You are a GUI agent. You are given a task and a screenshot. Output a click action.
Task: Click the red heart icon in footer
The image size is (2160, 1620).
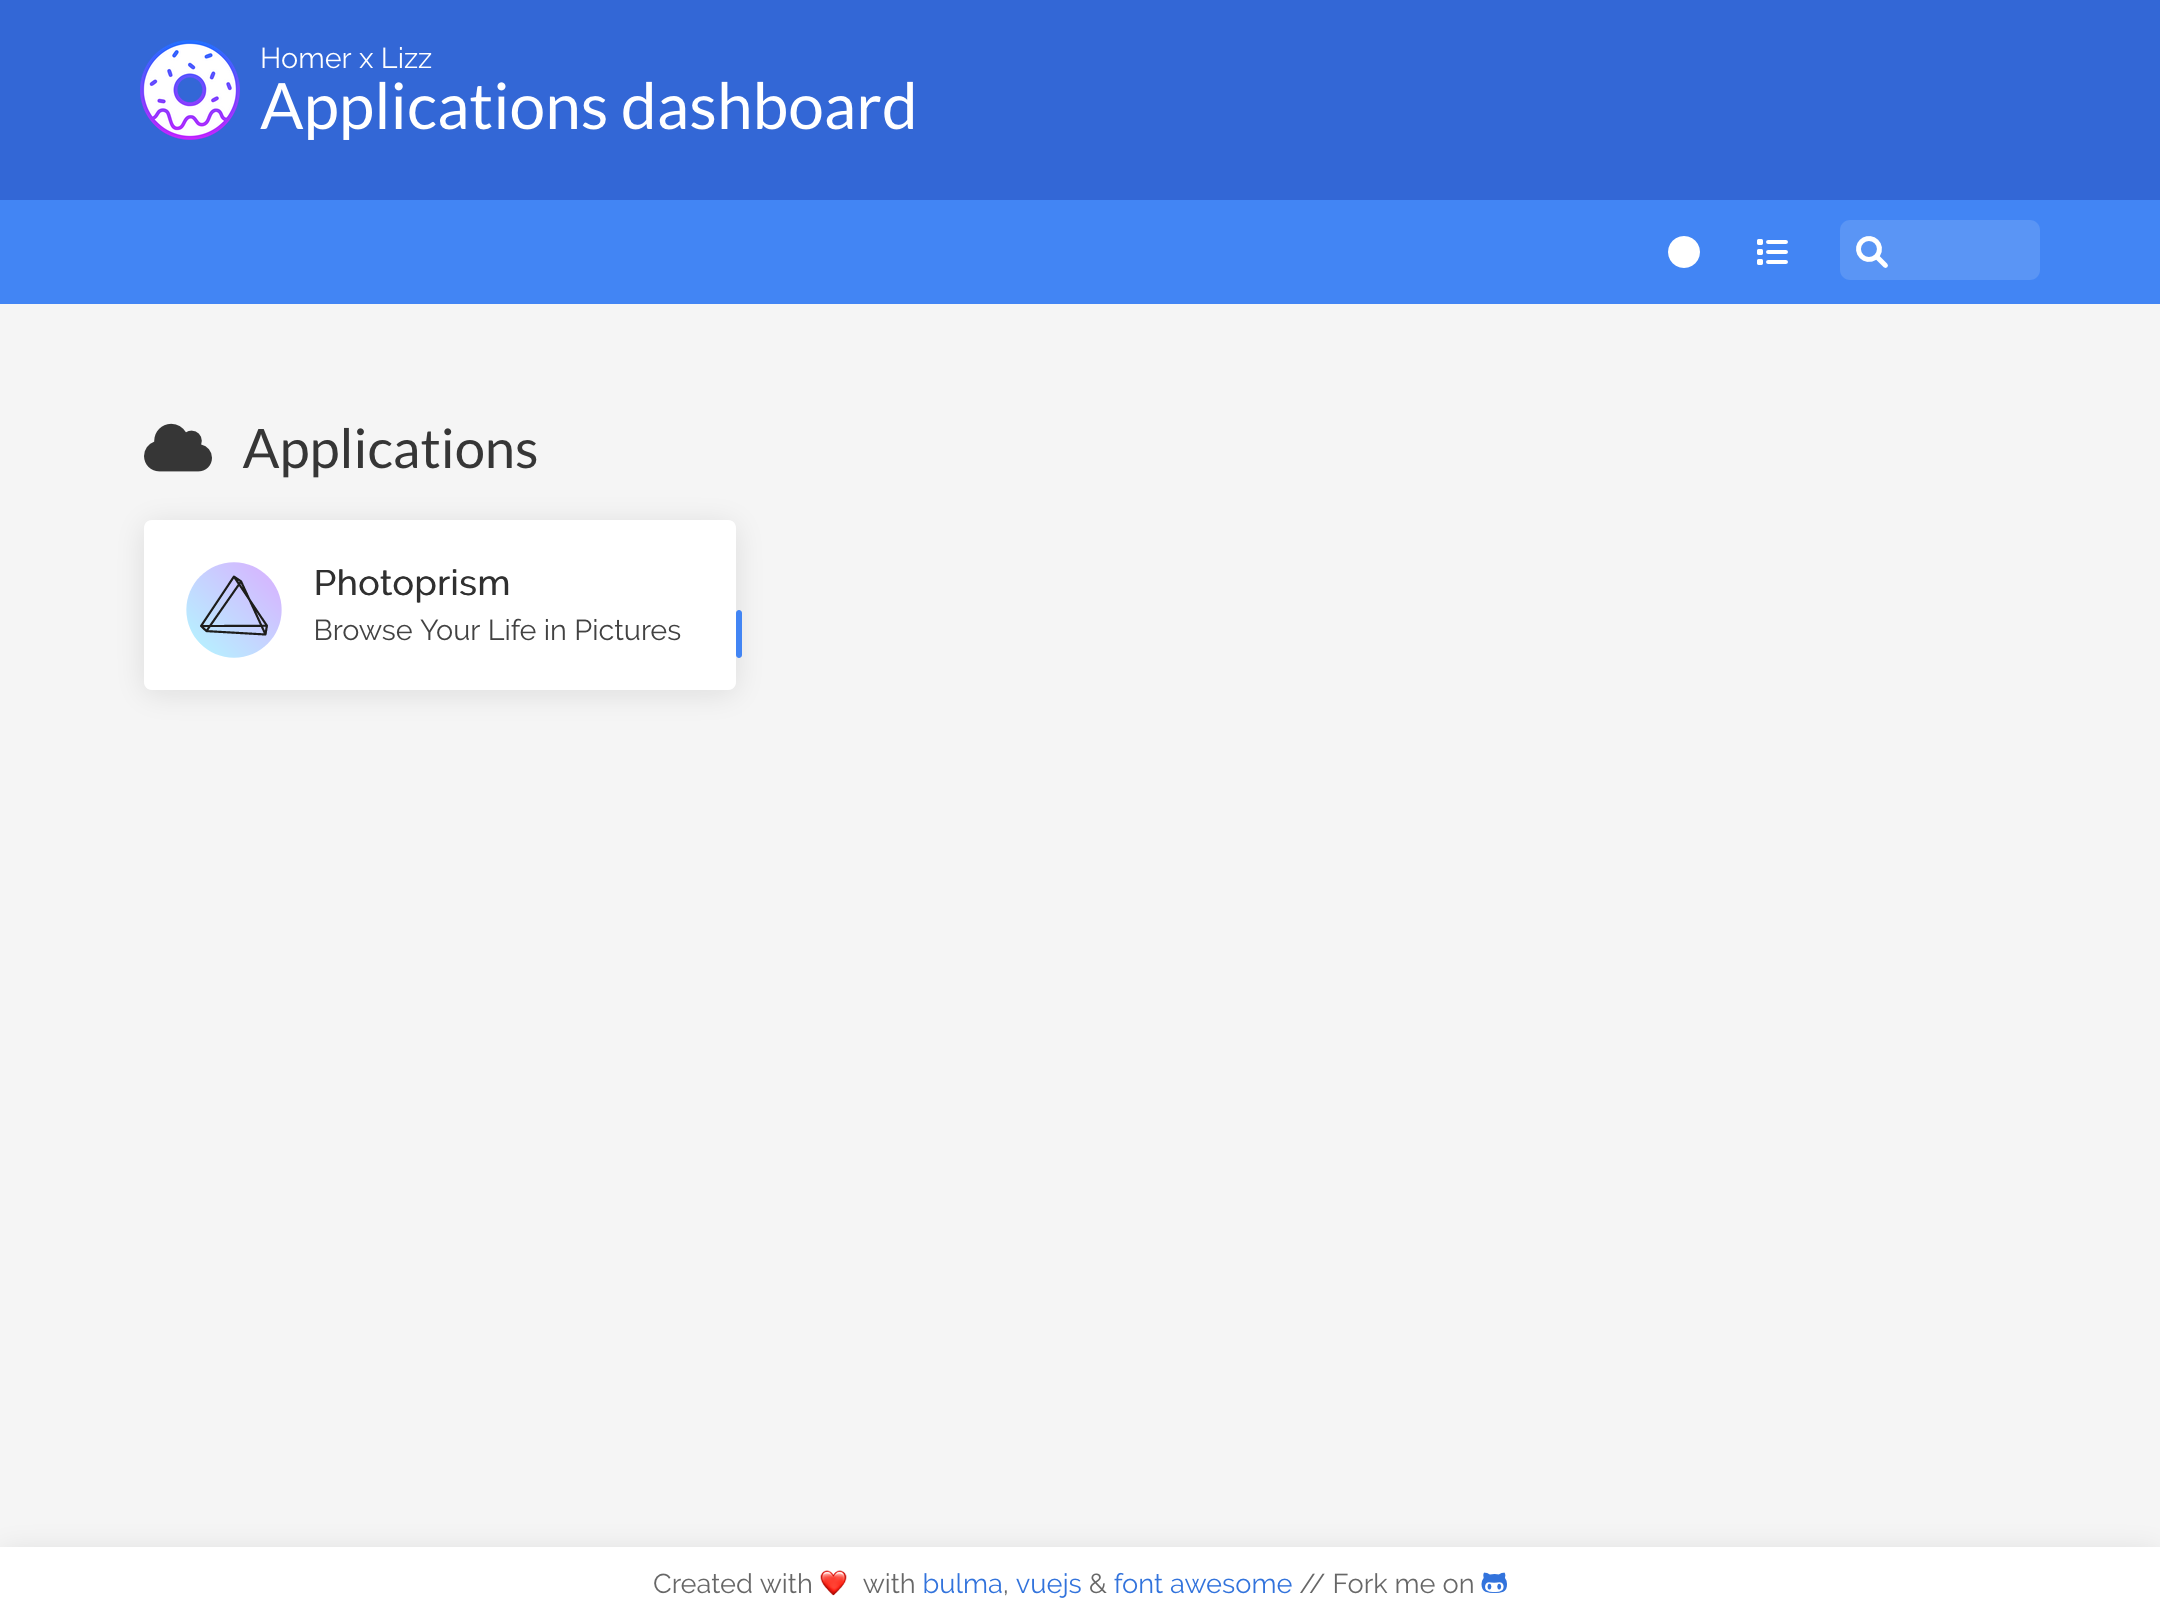coord(833,1583)
